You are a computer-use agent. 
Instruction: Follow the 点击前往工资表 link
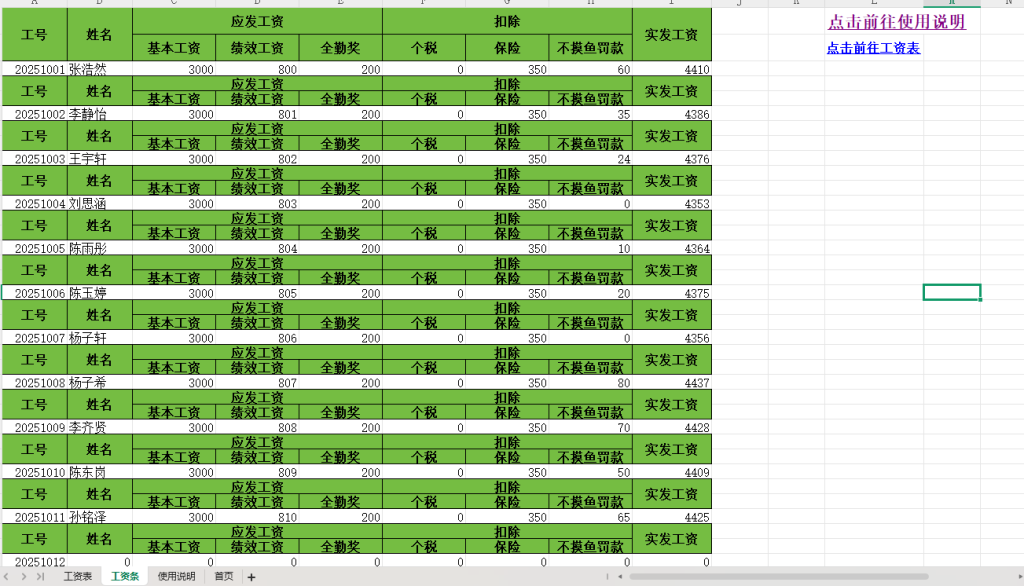[873, 48]
